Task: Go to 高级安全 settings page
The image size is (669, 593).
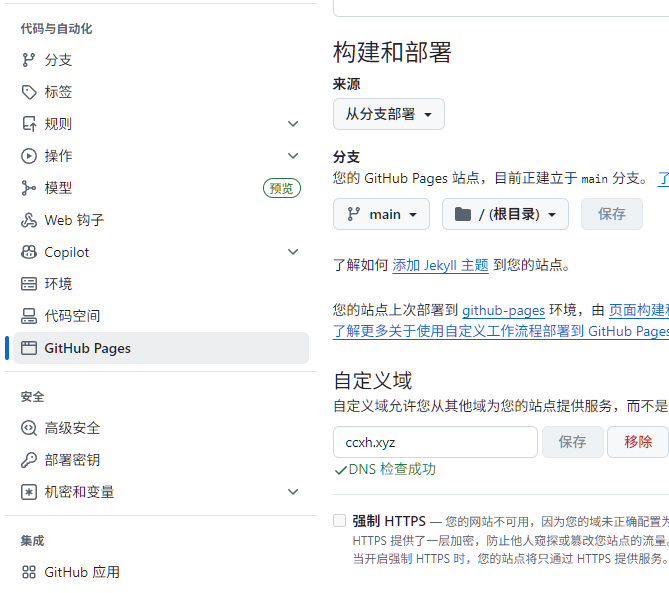Action: tap(72, 428)
